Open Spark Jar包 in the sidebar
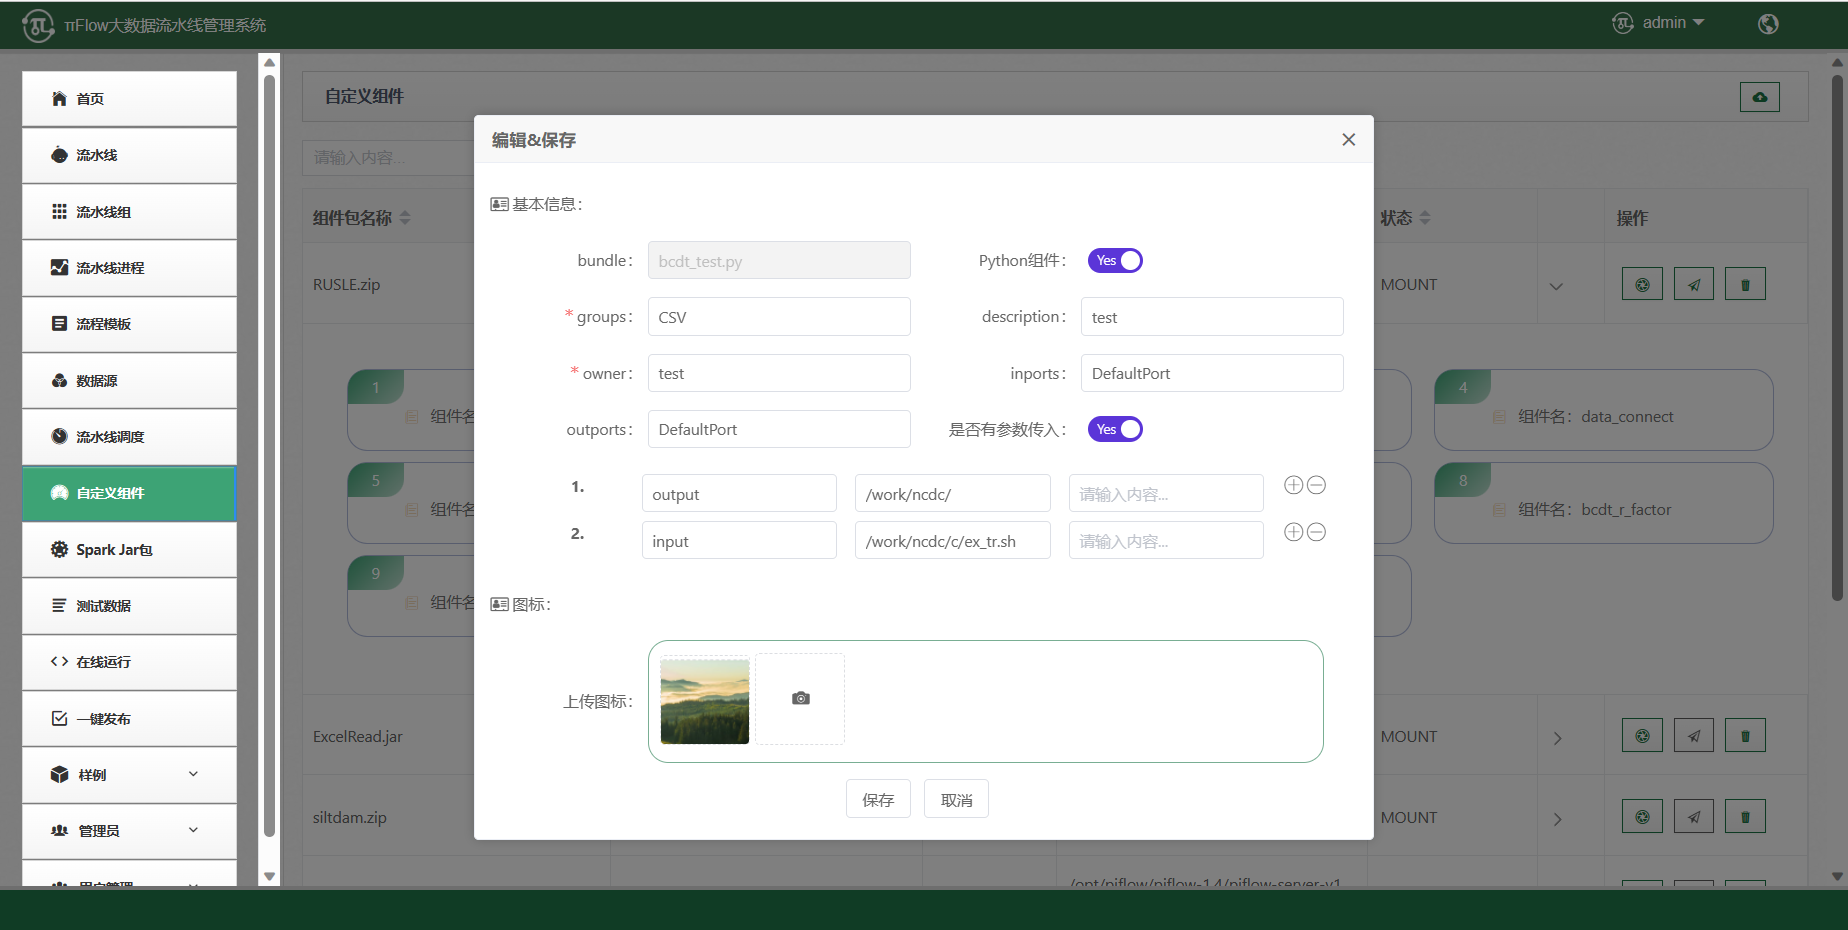The width and height of the screenshot is (1848, 930). point(129,550)
